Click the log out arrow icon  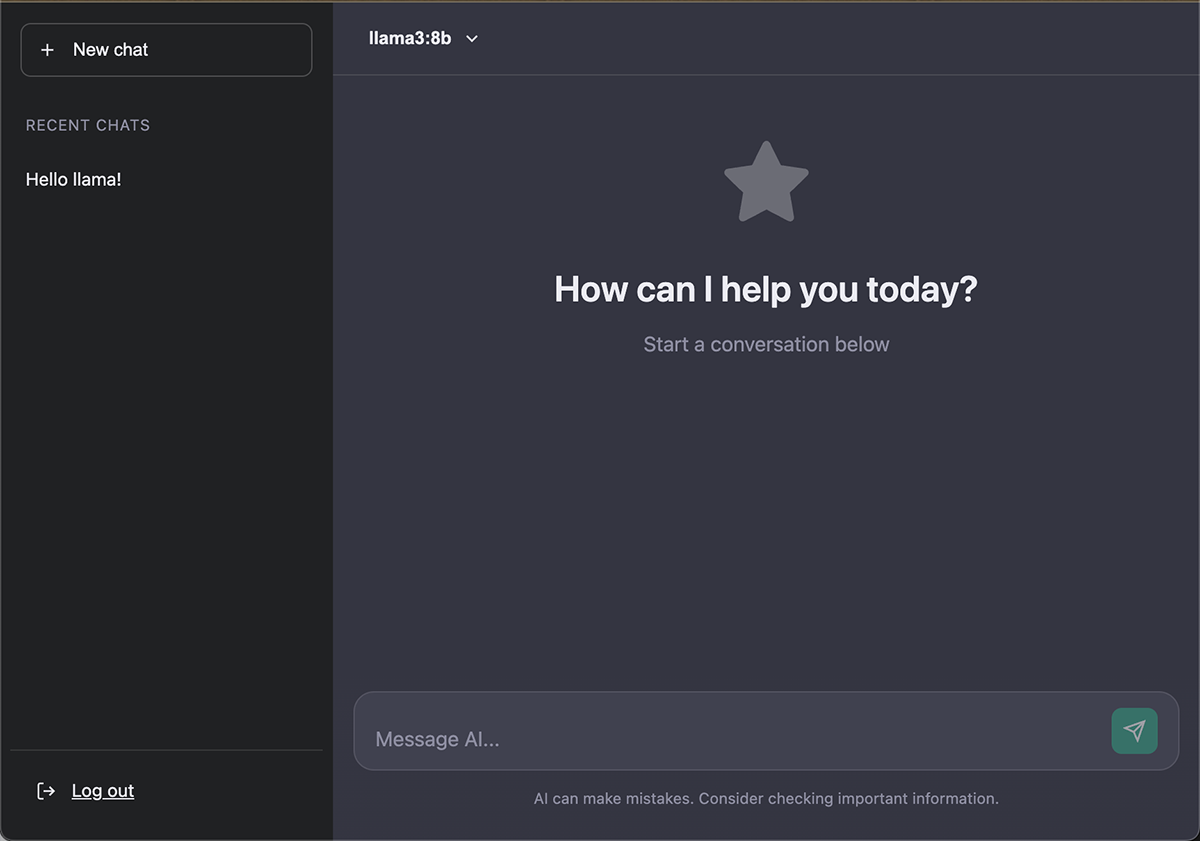click(x=46, y=791)
